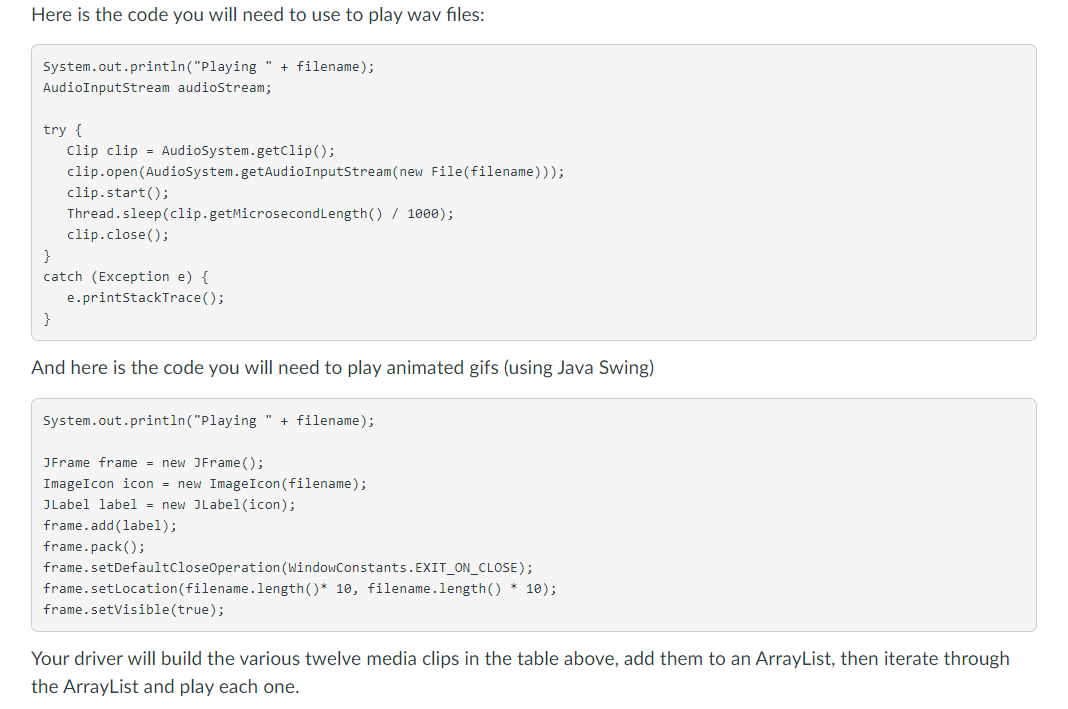The height and width of the screenshot is (709, 1068).
Task: Click the Clip clip = AudioSystem.getClip() line
Action: 201,151
